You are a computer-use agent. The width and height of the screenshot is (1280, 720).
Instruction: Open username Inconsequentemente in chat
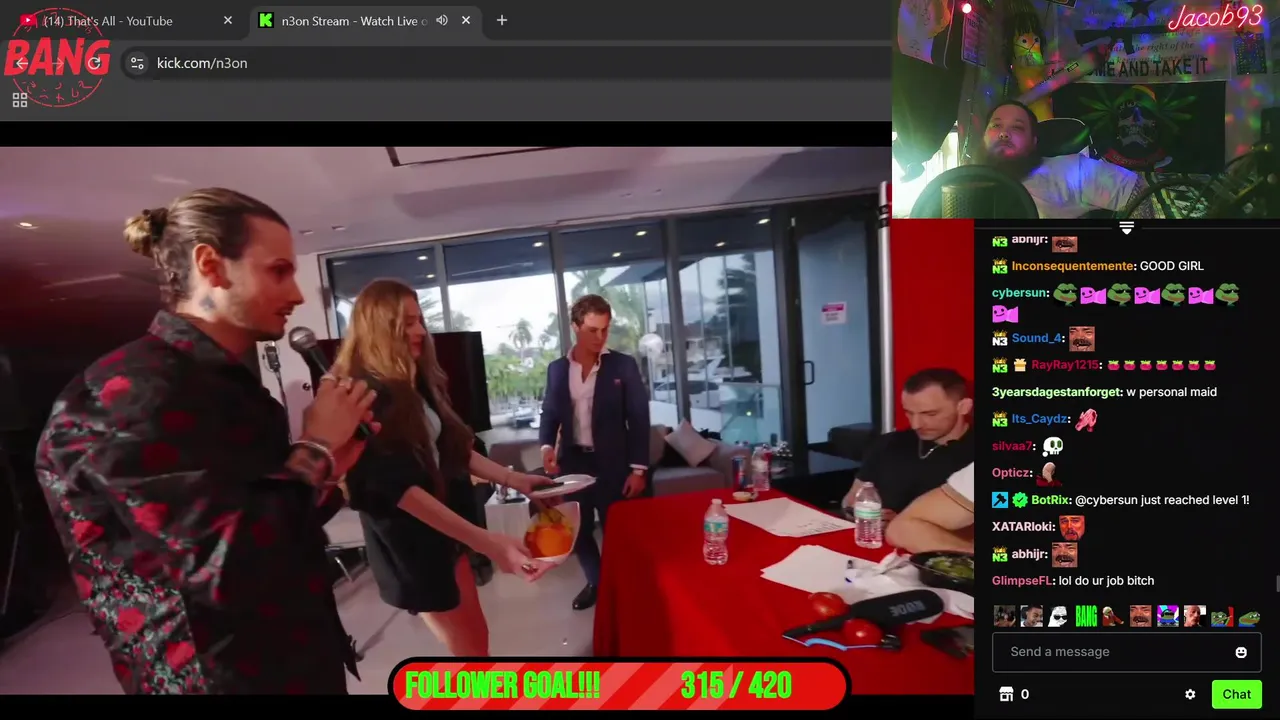pyautogui.click(x=1073, y=266)
